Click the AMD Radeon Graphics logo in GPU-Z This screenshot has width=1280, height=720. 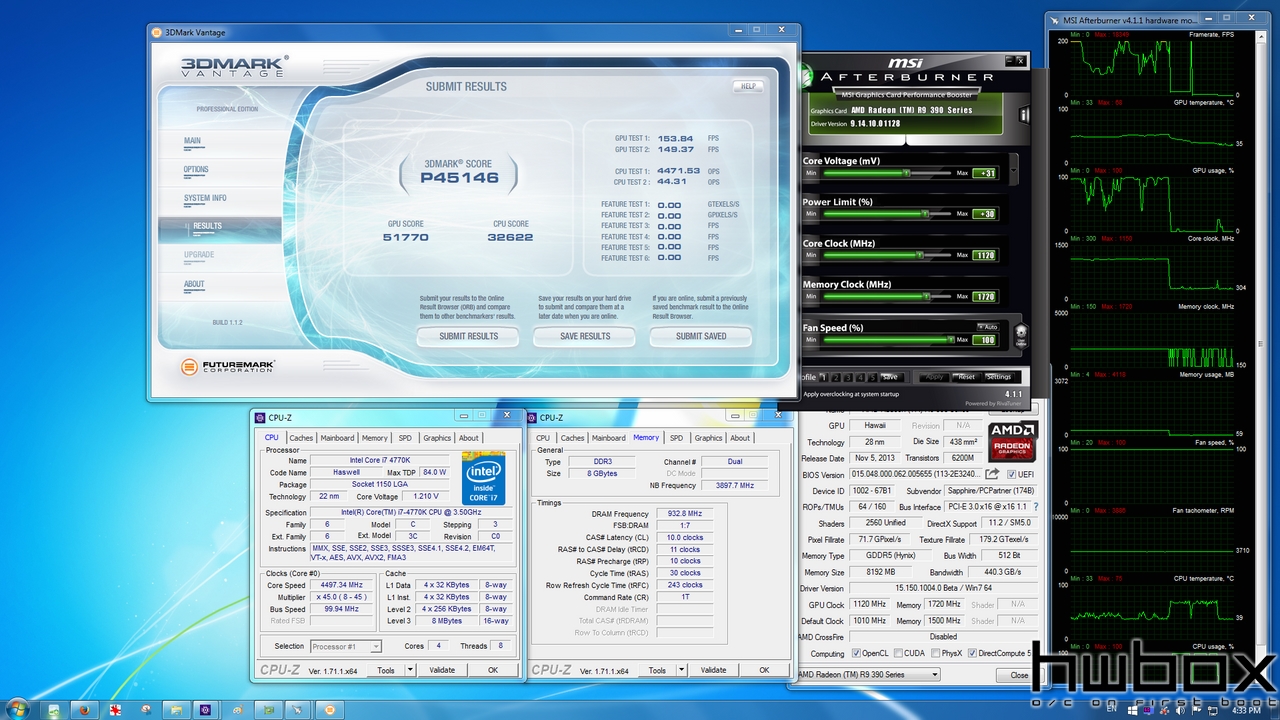pos(1013,441)
